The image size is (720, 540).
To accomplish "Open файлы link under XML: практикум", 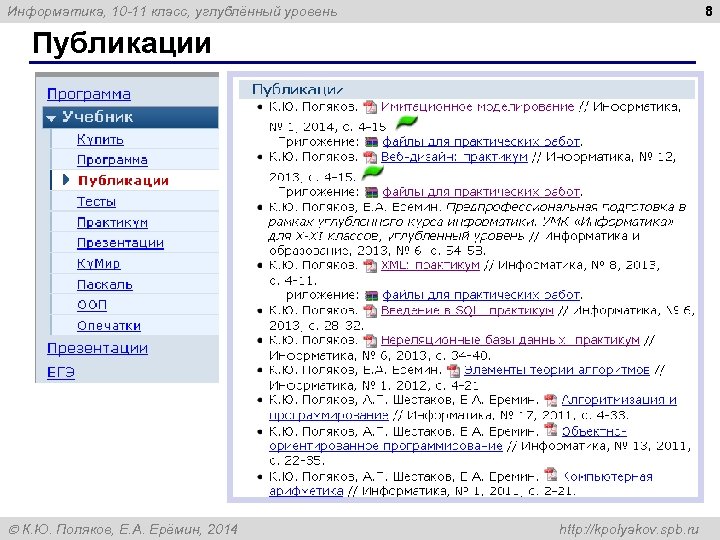I will coord(482,295).
